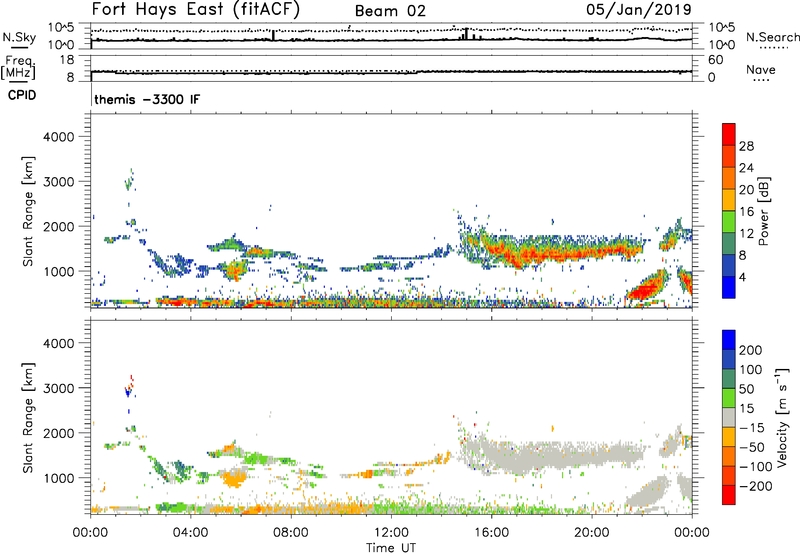Click the yellow-orange 16–20 dB power swatch
Screen dimensions: 800x554
[x=729, y=200]
